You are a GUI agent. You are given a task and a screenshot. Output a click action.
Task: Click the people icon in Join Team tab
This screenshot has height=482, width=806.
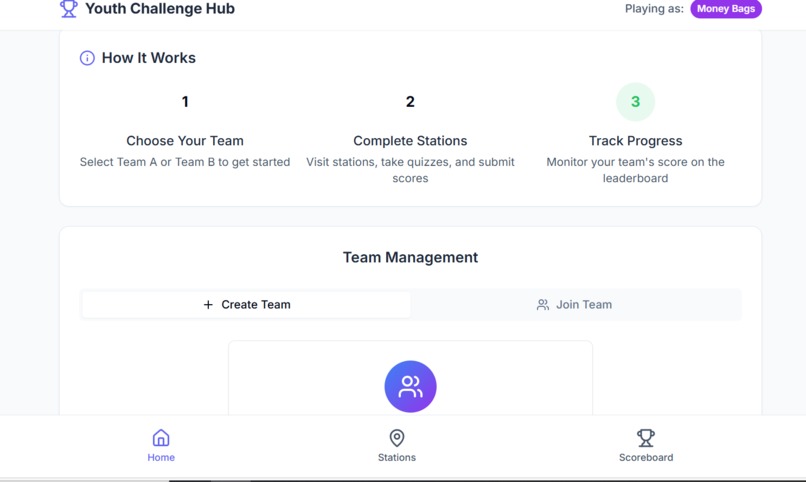(x=543, y=305)
